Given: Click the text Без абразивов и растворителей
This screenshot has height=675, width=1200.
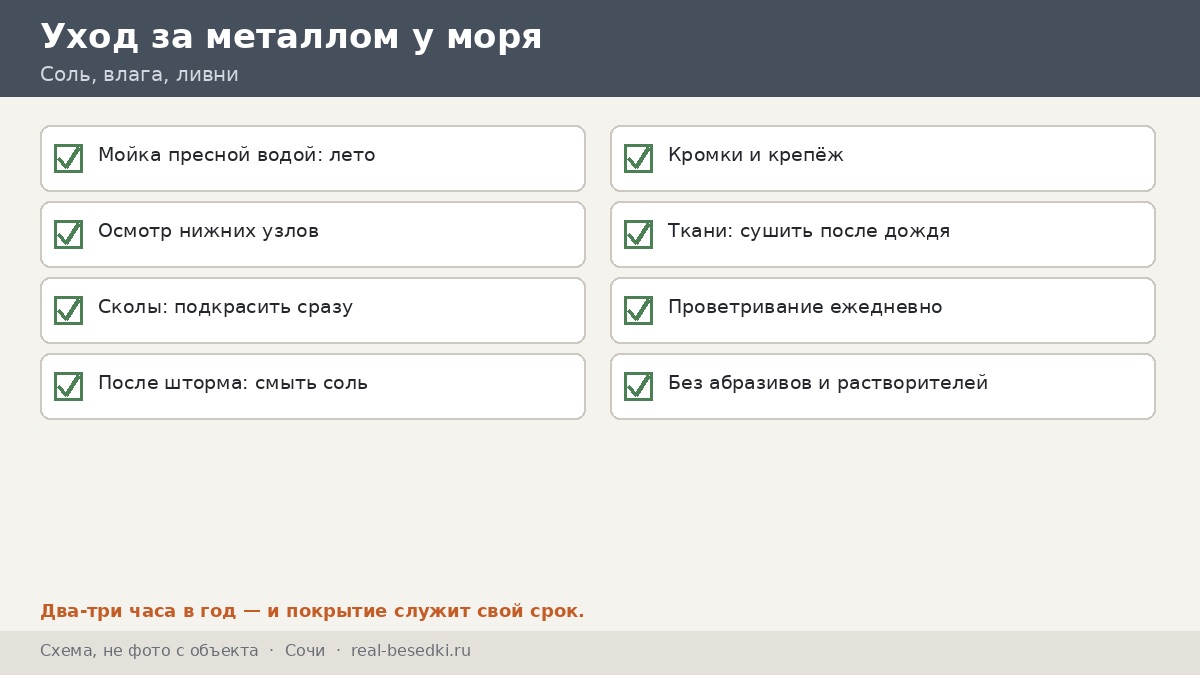Looking at the screenshot, I should 828,384.
